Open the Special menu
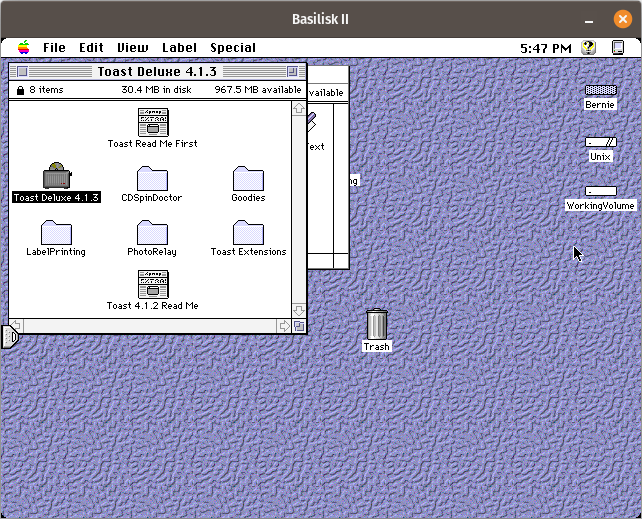 [x=233, y=48]
